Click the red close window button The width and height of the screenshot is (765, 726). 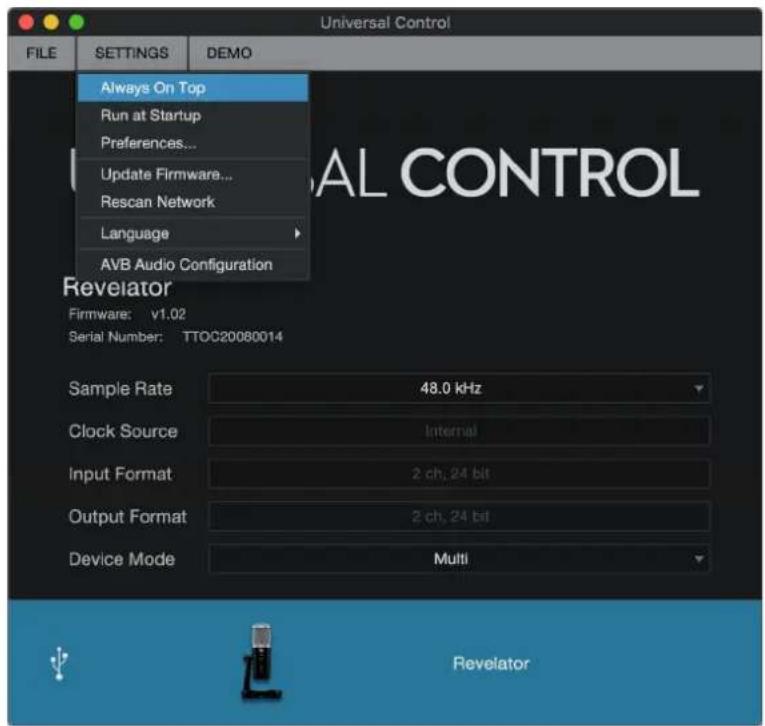(x=26, y=22)
